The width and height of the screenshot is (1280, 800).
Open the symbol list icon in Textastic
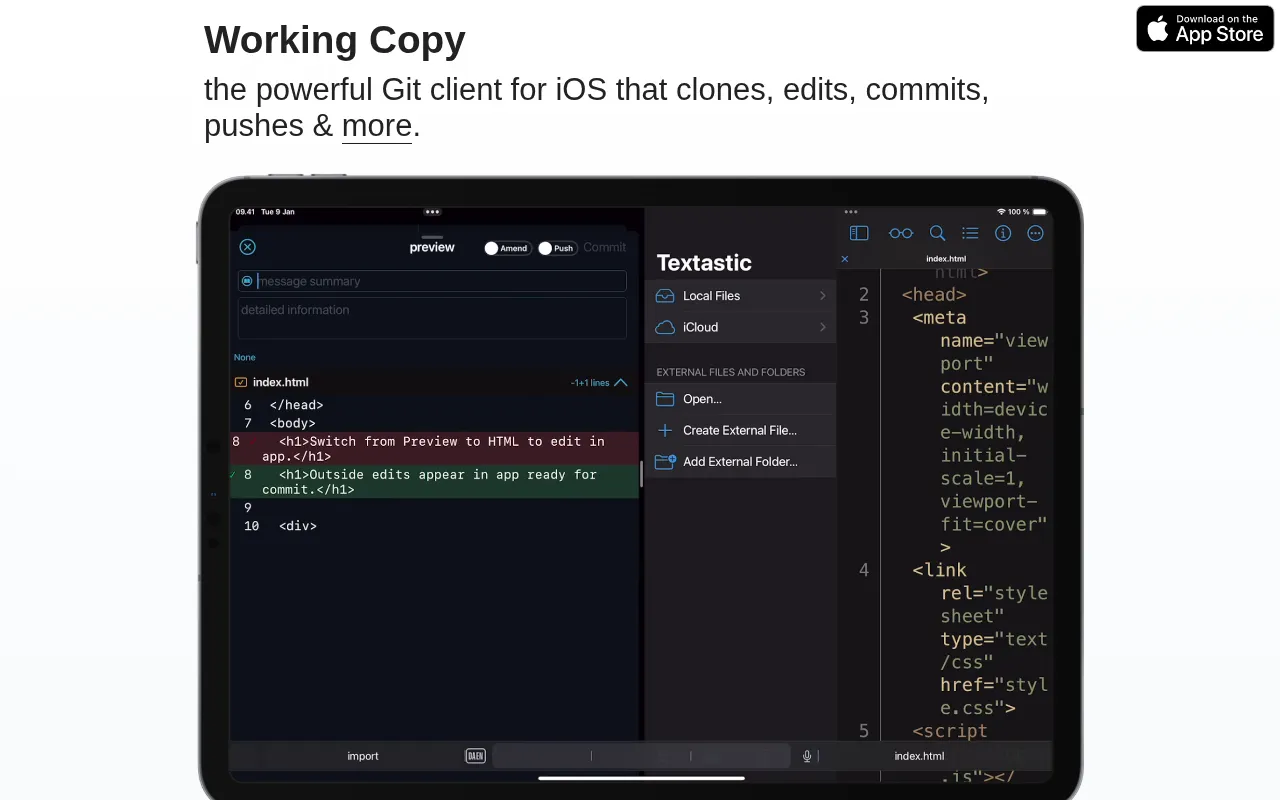(x=970, y=233)
